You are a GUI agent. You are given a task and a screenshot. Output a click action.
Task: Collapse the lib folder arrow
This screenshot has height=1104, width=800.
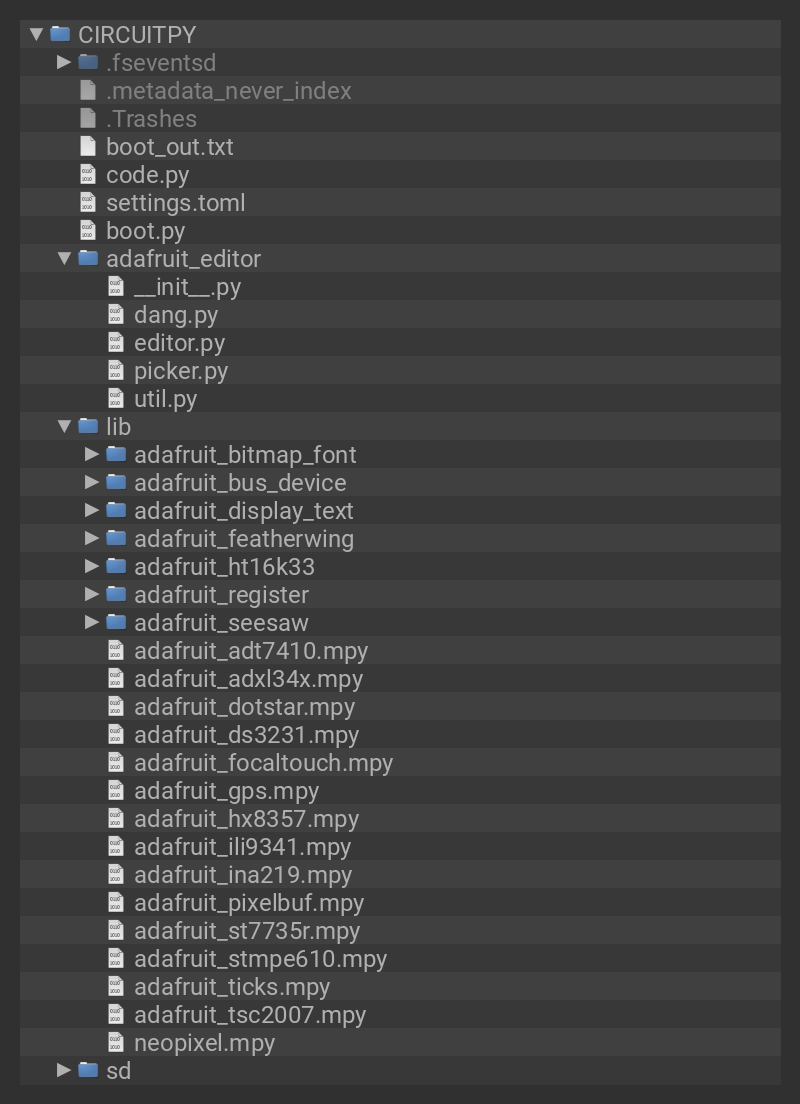tap(64, 426)
